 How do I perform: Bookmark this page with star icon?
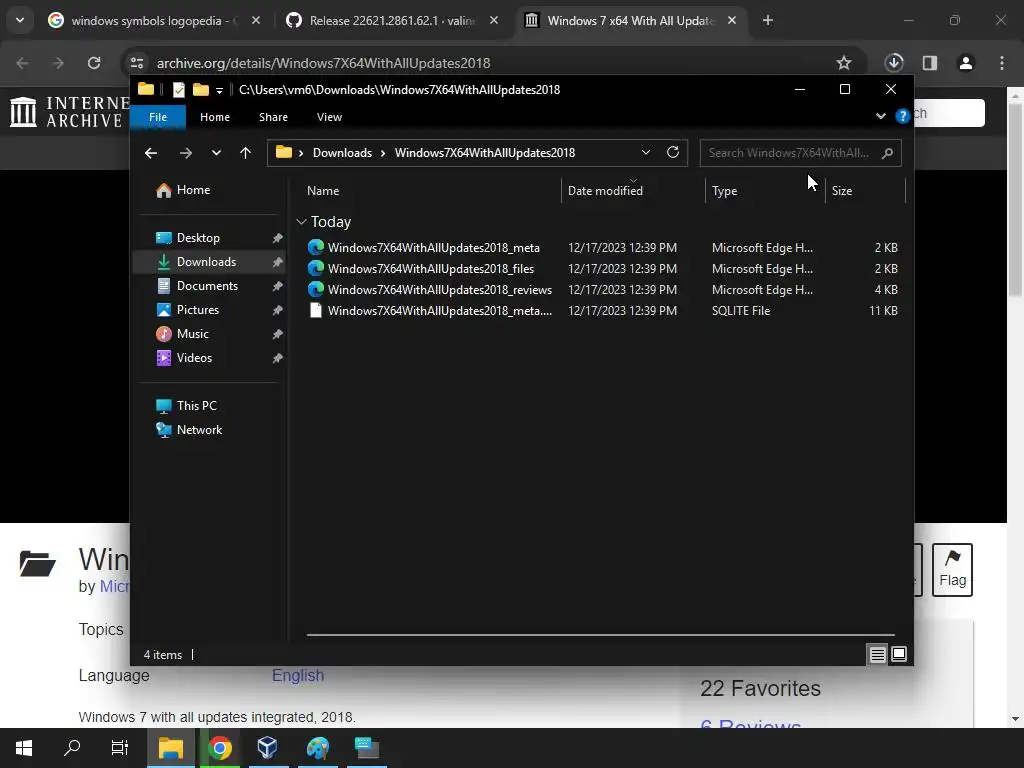tap(844, 63)
